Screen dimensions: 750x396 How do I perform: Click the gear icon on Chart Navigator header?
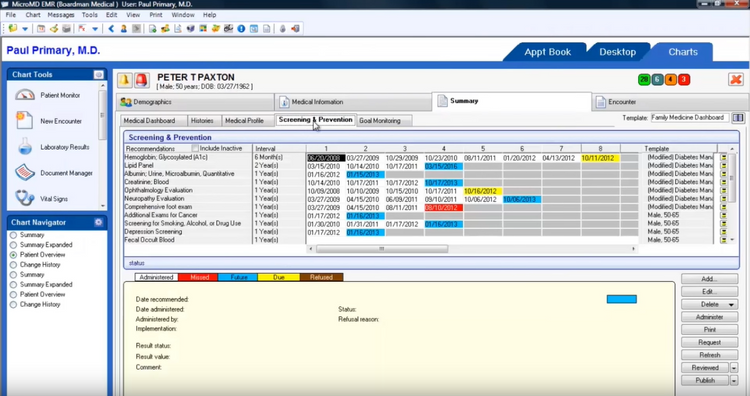(x=99, y=222)
